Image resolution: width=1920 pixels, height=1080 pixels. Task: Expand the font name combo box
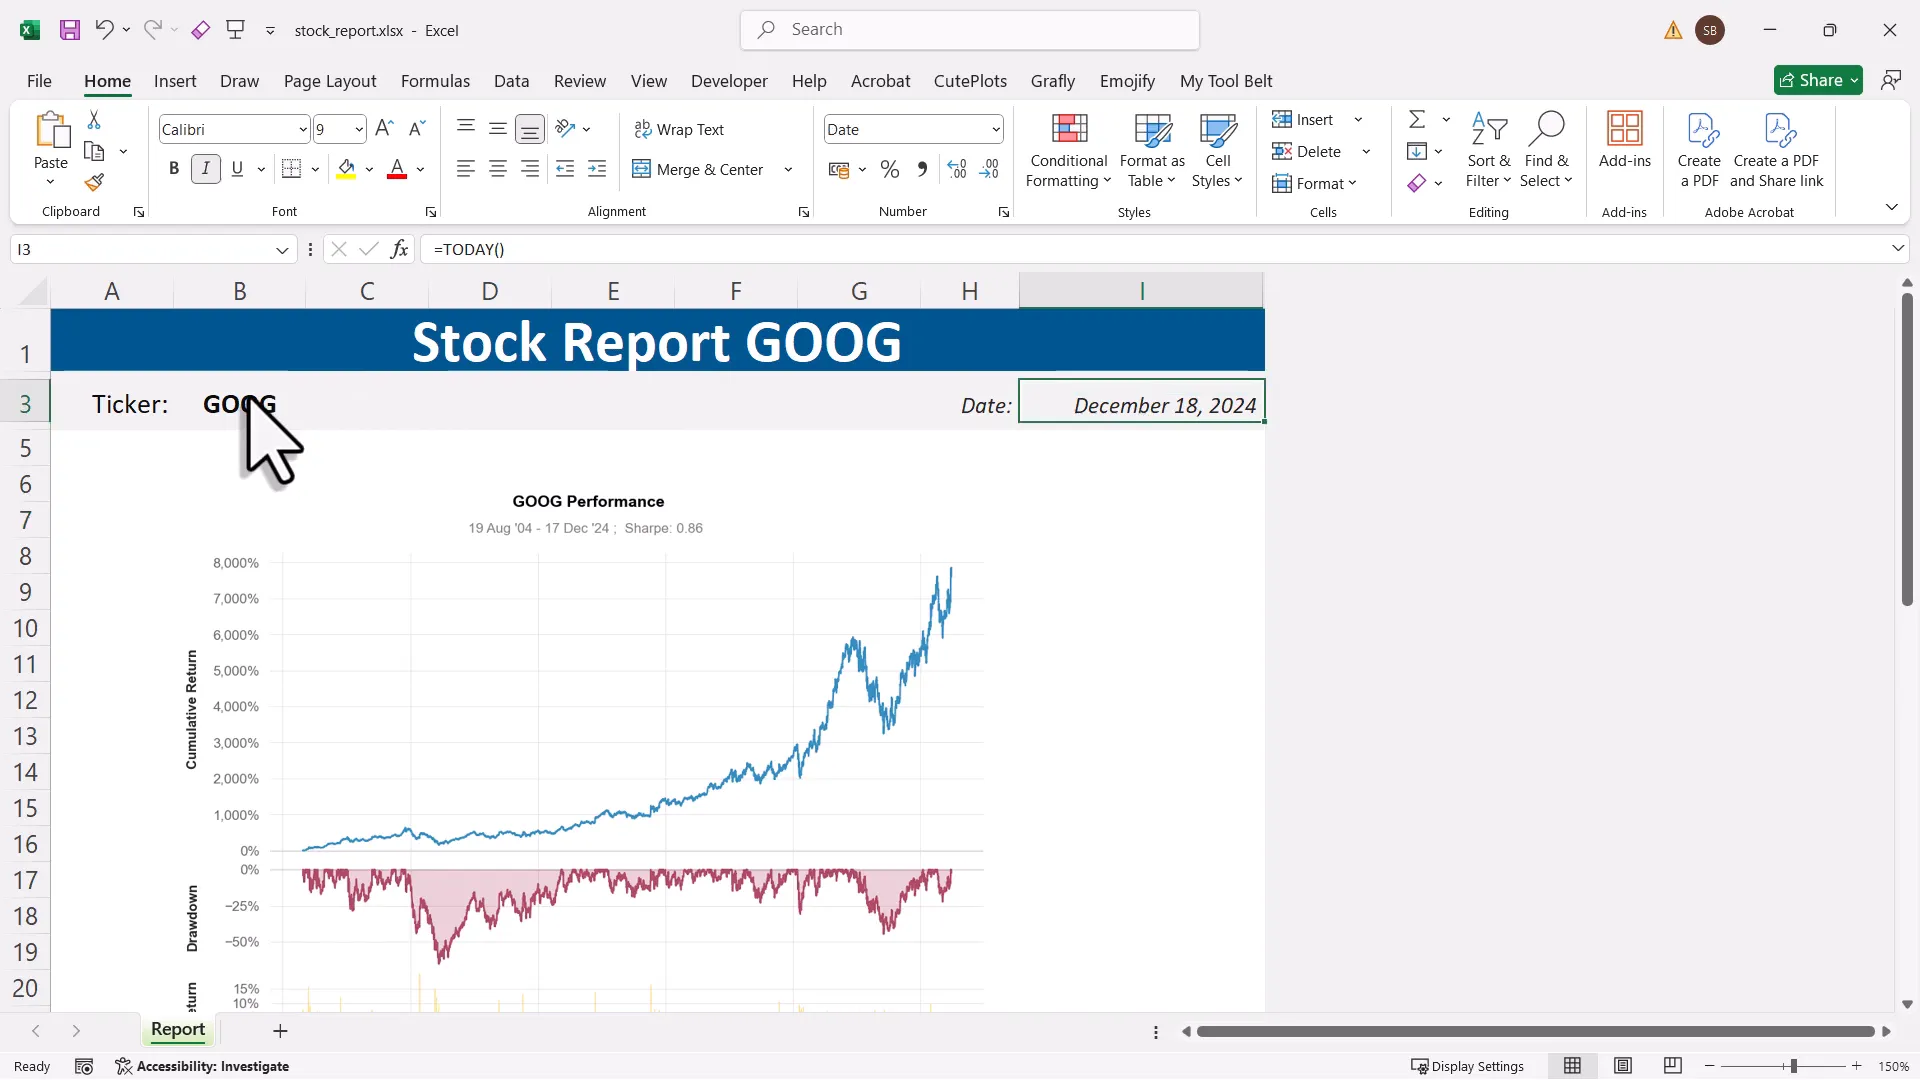pos(302,128)
